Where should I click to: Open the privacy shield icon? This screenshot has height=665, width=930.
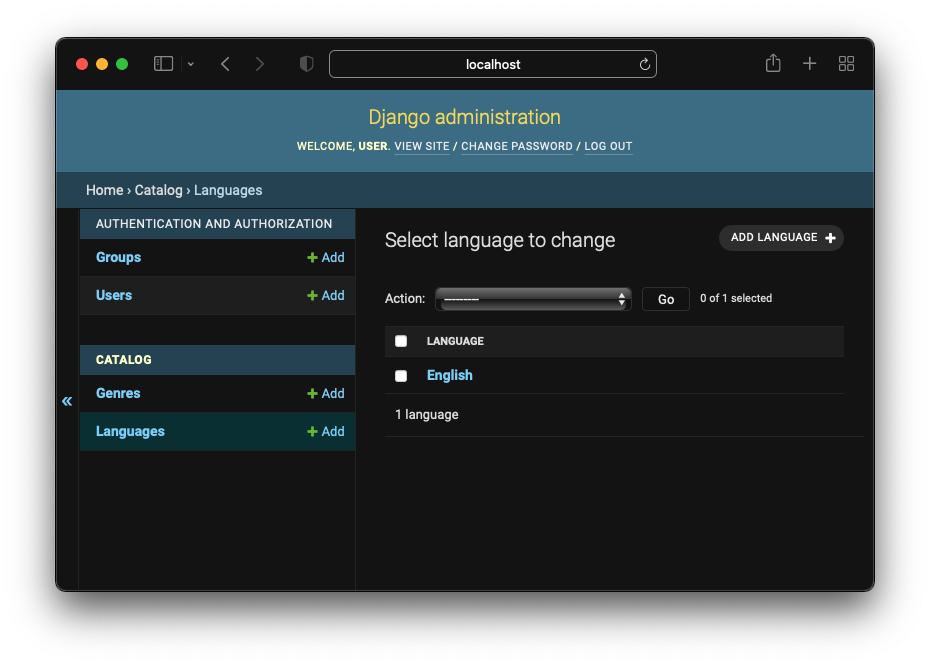pos(306,63)
